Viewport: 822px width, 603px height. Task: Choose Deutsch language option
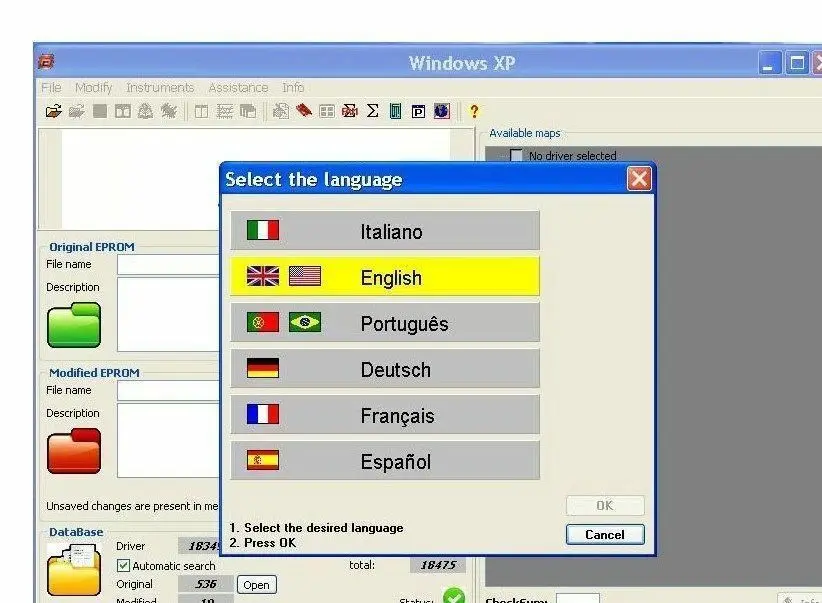(385, 369)
